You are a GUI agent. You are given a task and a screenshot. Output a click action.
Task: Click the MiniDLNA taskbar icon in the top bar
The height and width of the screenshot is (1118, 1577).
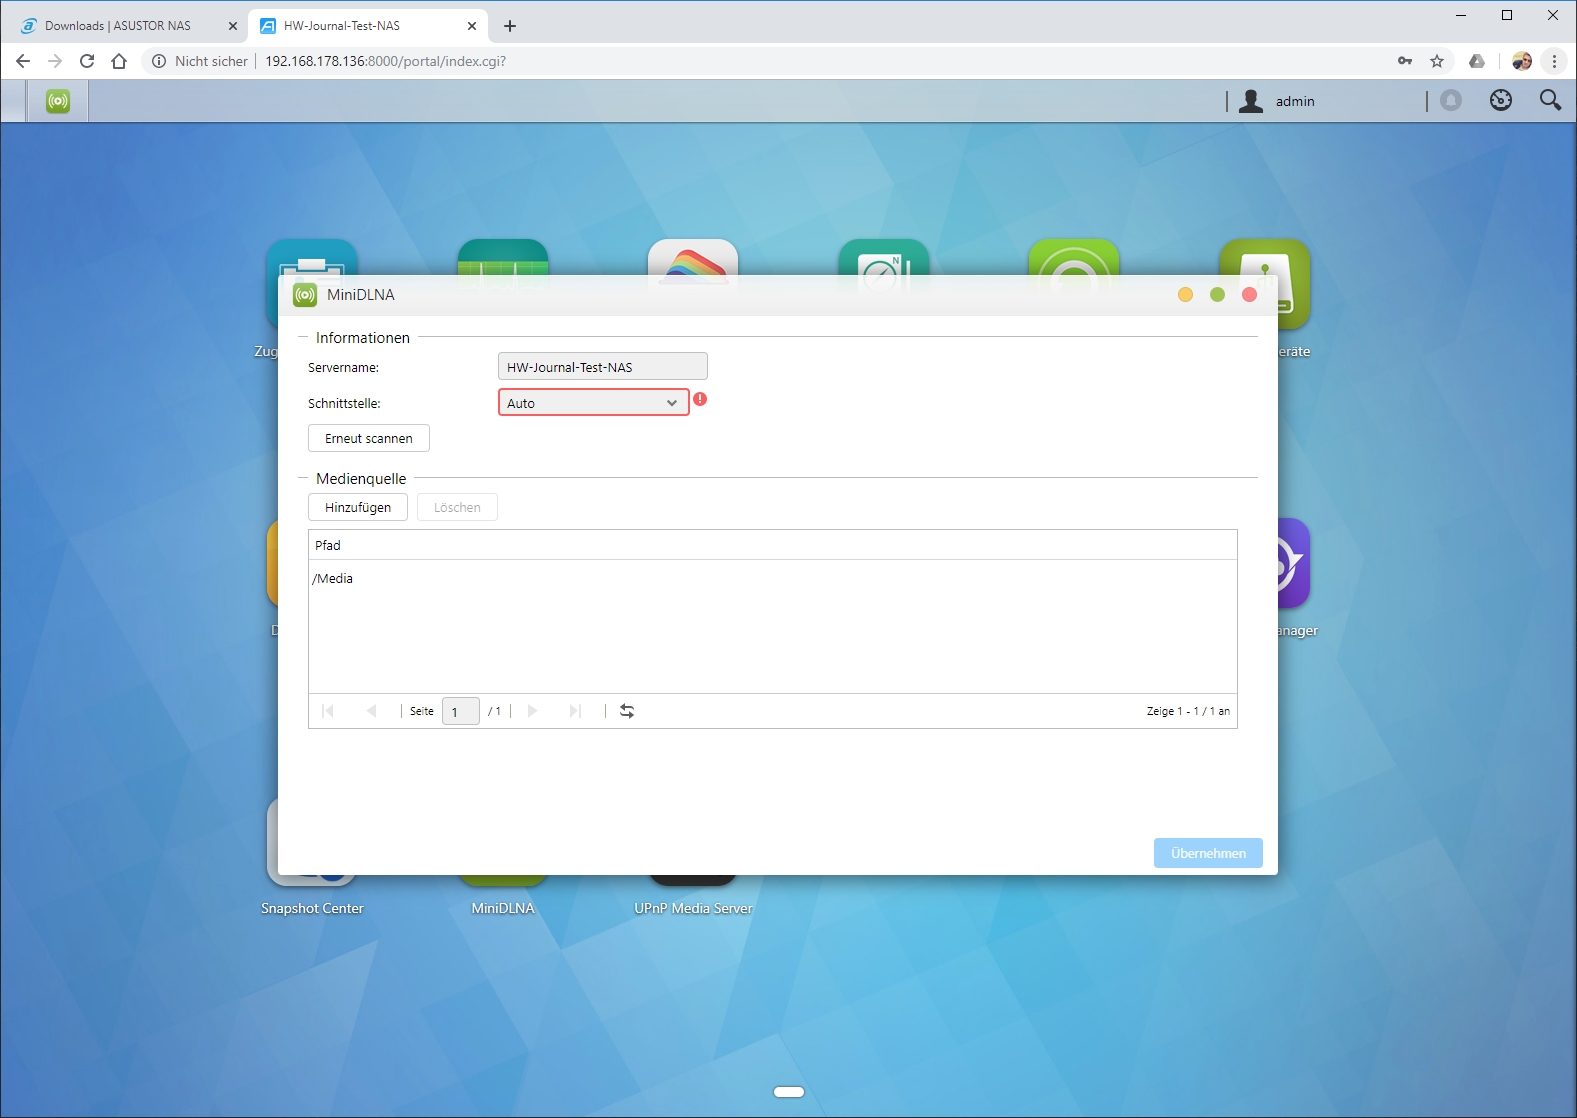pos(58,101)
